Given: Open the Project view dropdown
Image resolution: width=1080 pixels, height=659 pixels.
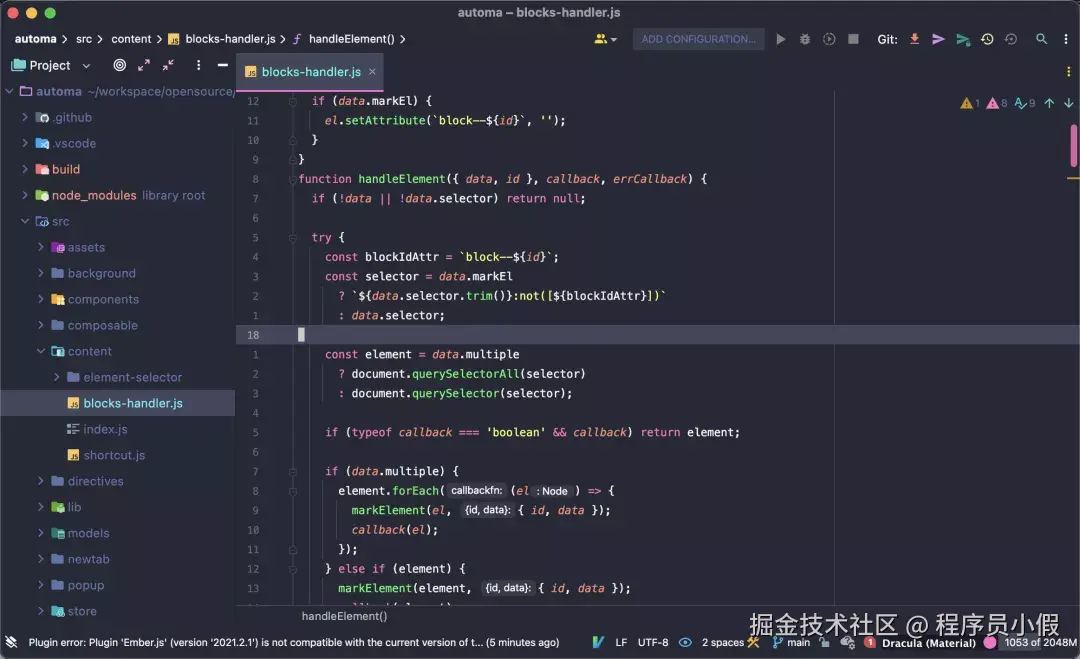Looking at the screenshot, I should click(86, 65).
